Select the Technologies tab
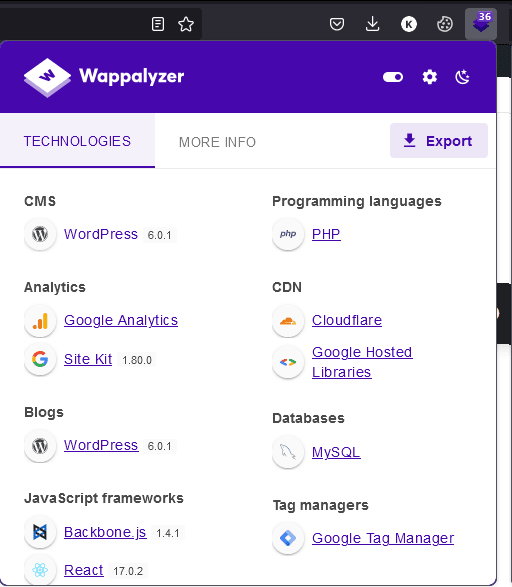Image resolution: width=512 pixels, height=587 pixels. 77,141
